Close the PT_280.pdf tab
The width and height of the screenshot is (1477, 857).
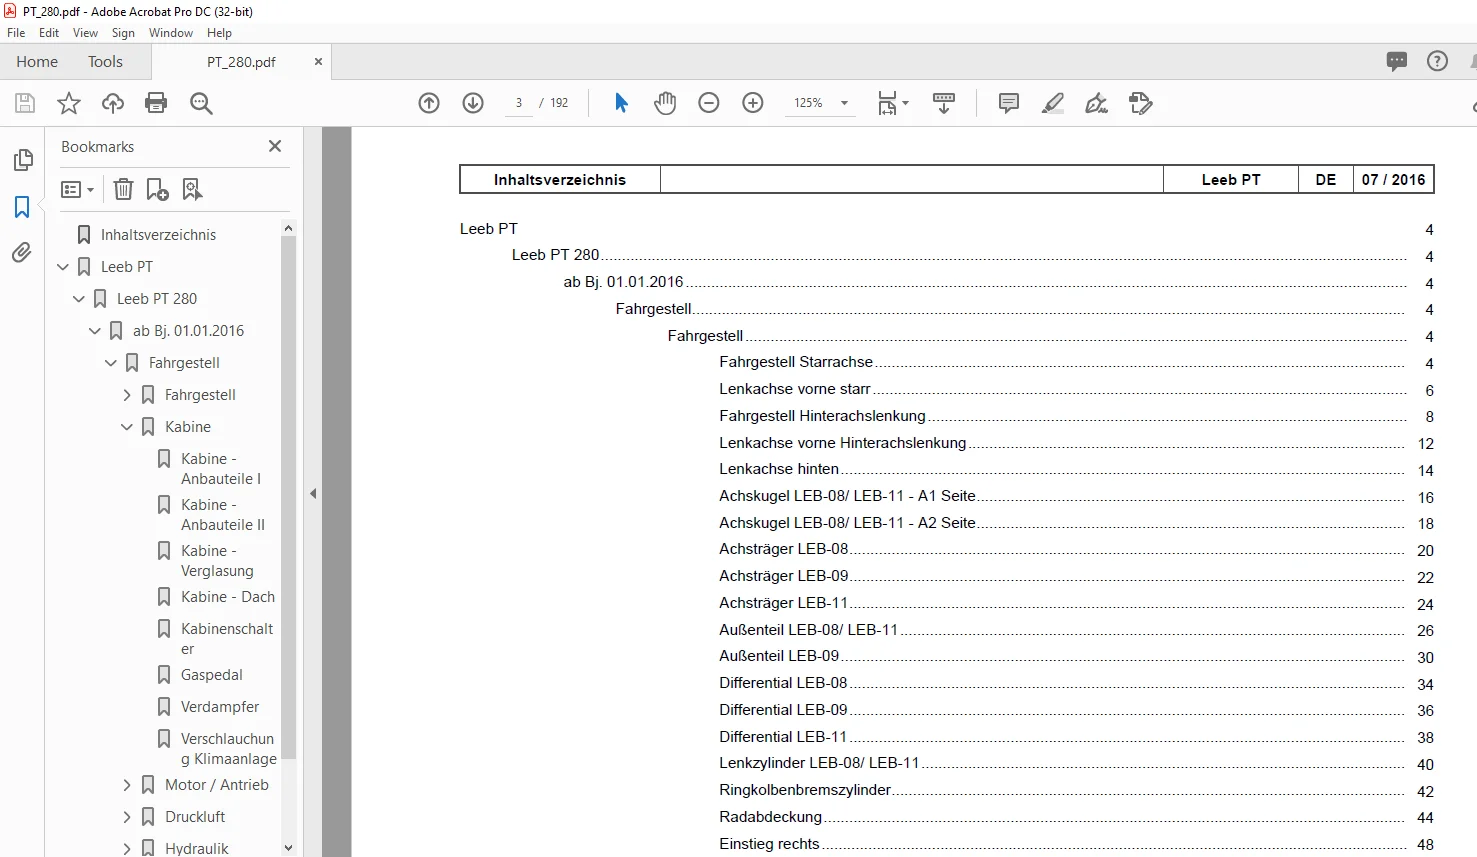318,61
